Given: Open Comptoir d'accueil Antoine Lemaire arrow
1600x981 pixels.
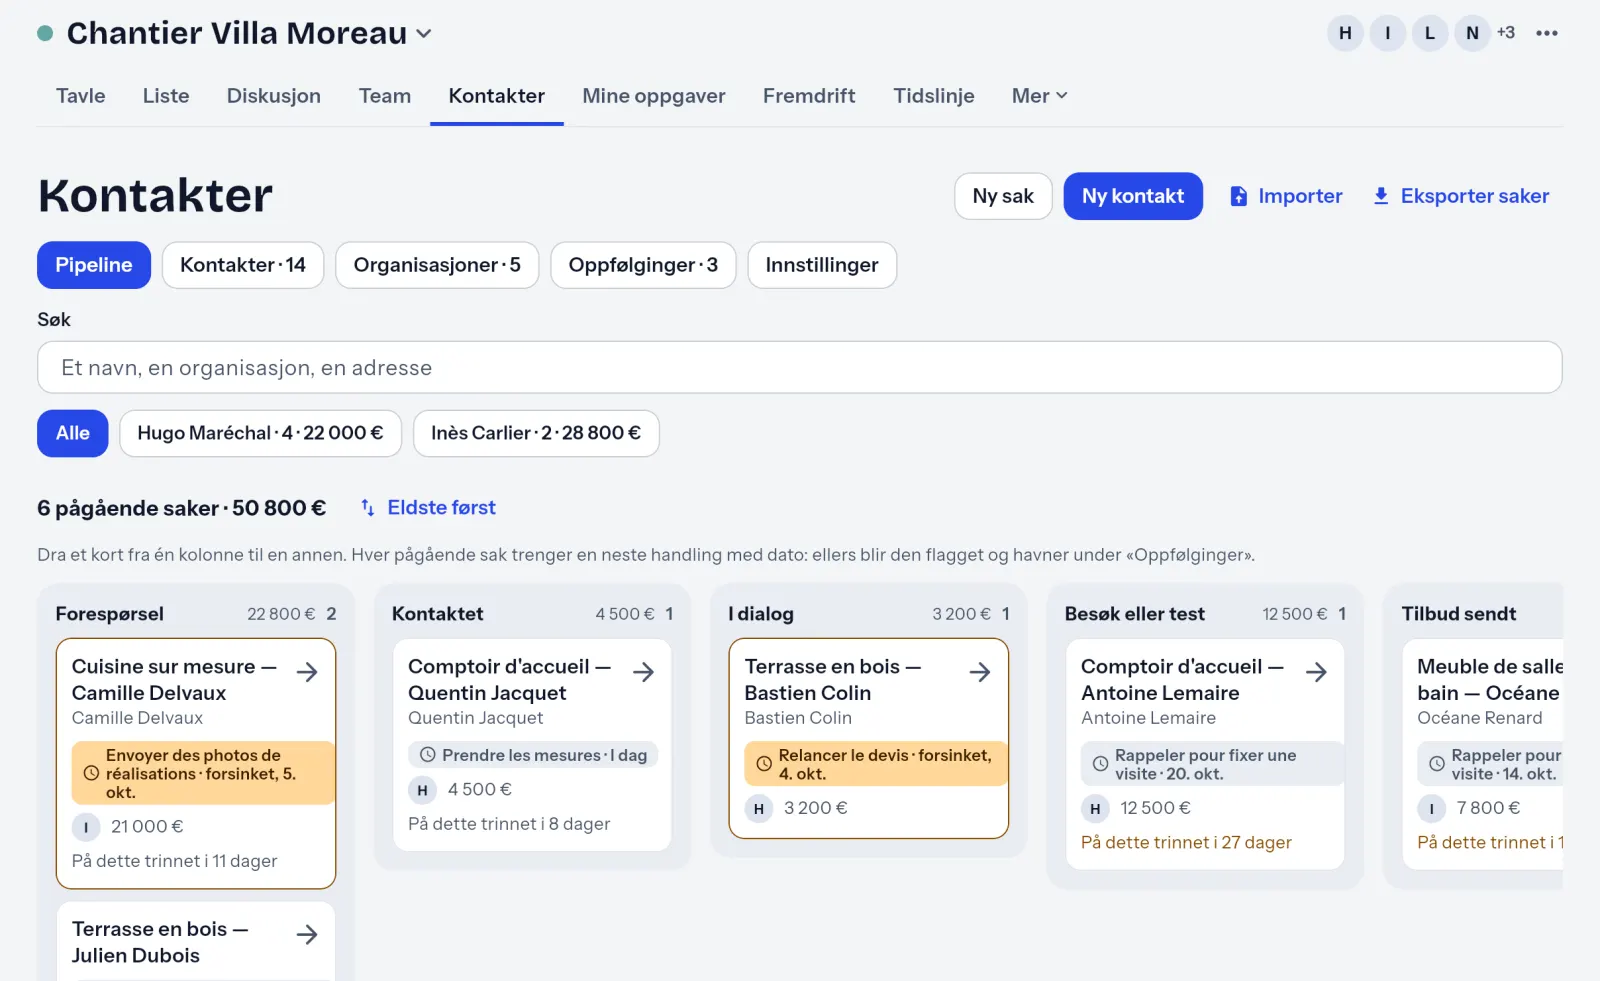Looking at the screenshot, I should tap(1317, 672).
